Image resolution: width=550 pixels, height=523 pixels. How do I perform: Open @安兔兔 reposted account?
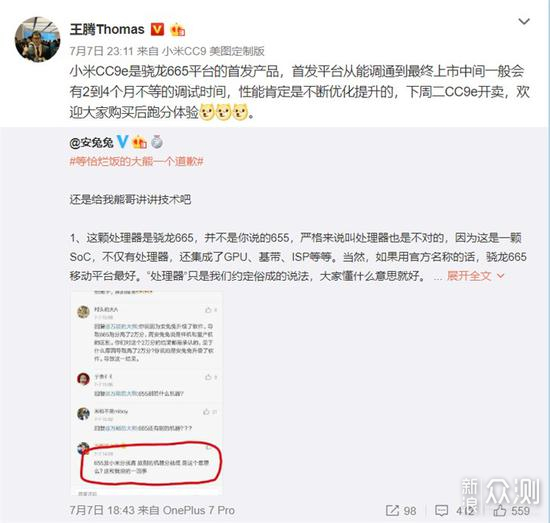pyautogui.click(x=92, y=142)
